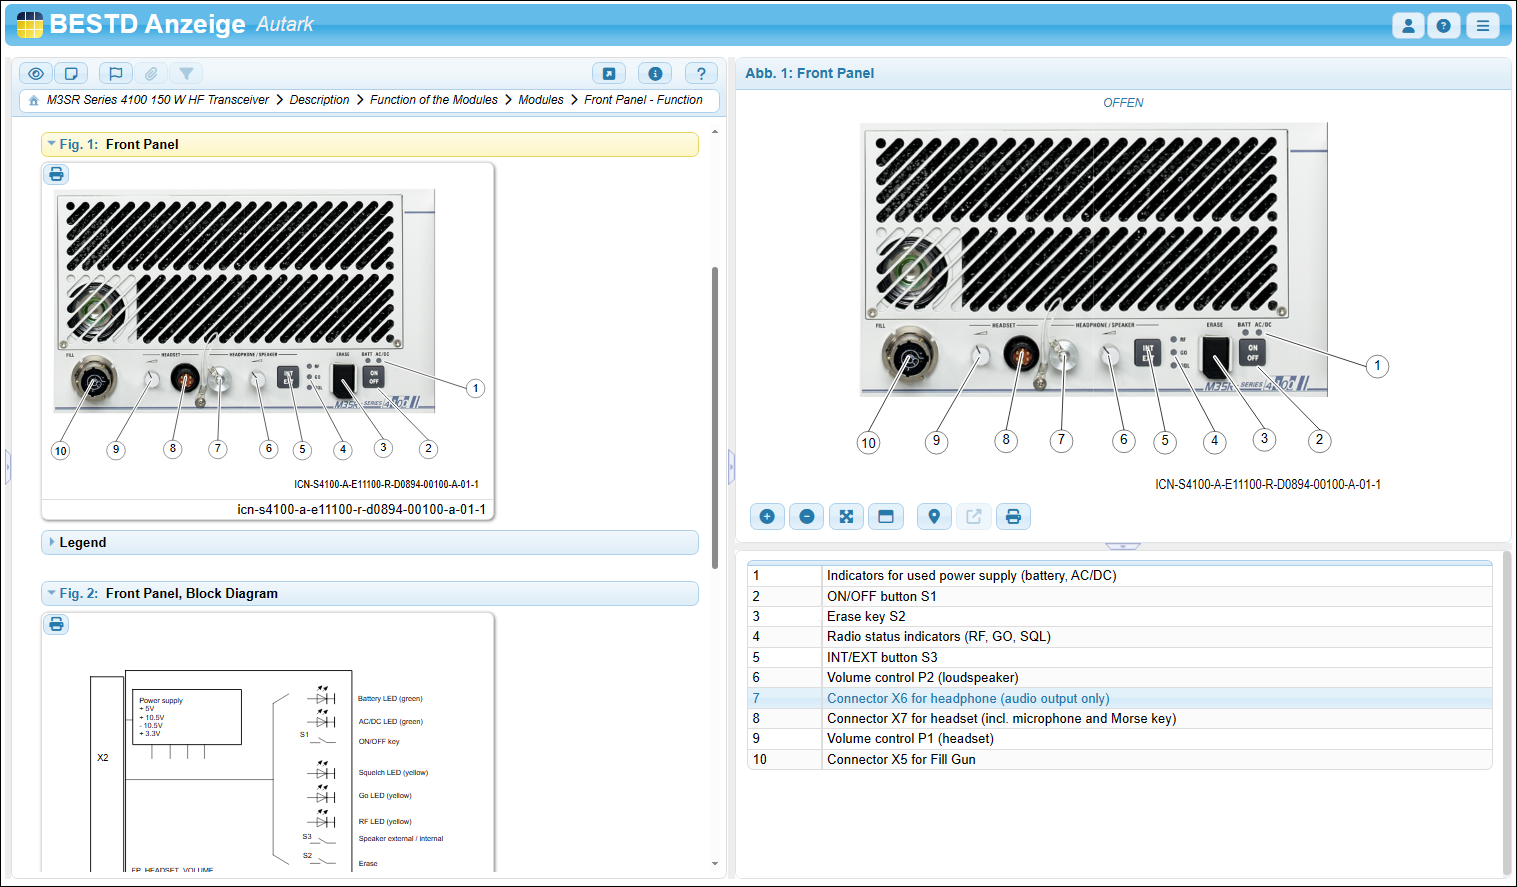Select legend row Indicators for used power supply

(1120, 576)
